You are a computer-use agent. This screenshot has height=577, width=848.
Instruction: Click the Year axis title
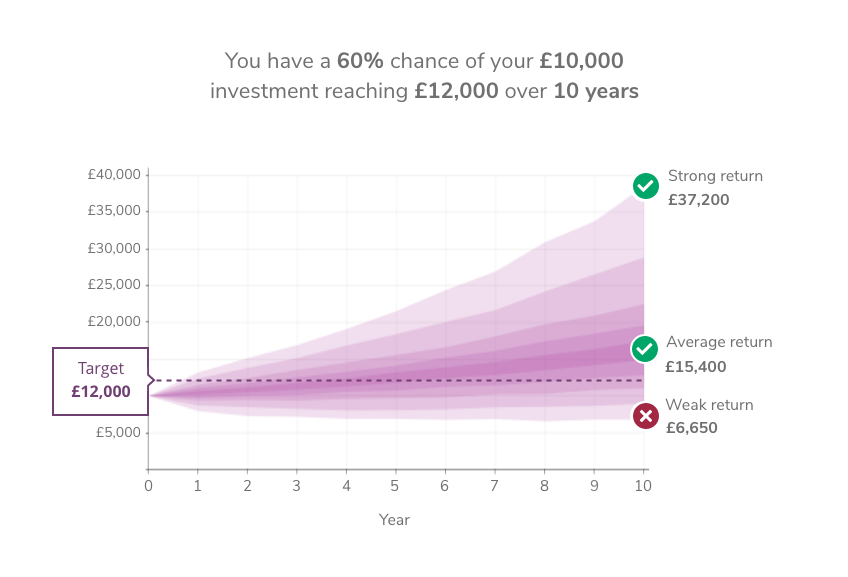coord(394,520)
